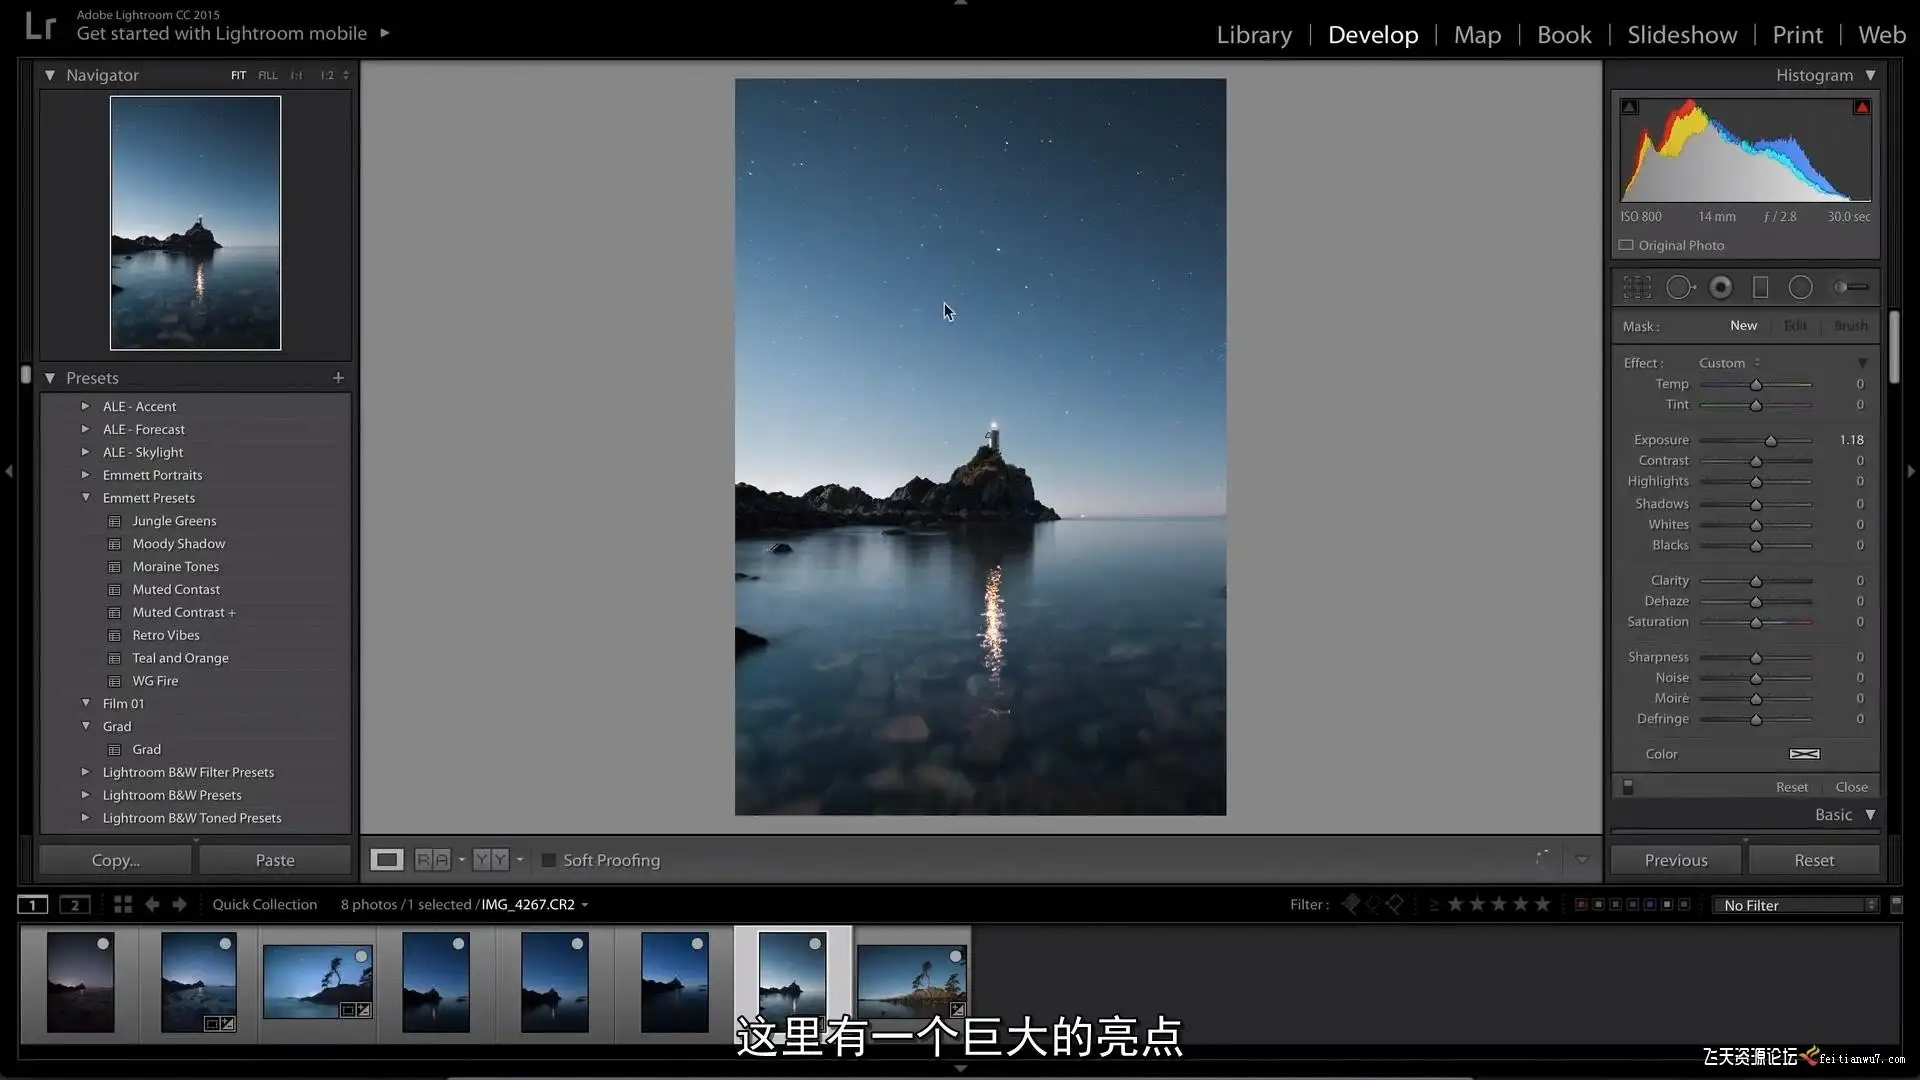1920x1080 pixels.
Task: Click the add preset plus icon
Action: 338,378
